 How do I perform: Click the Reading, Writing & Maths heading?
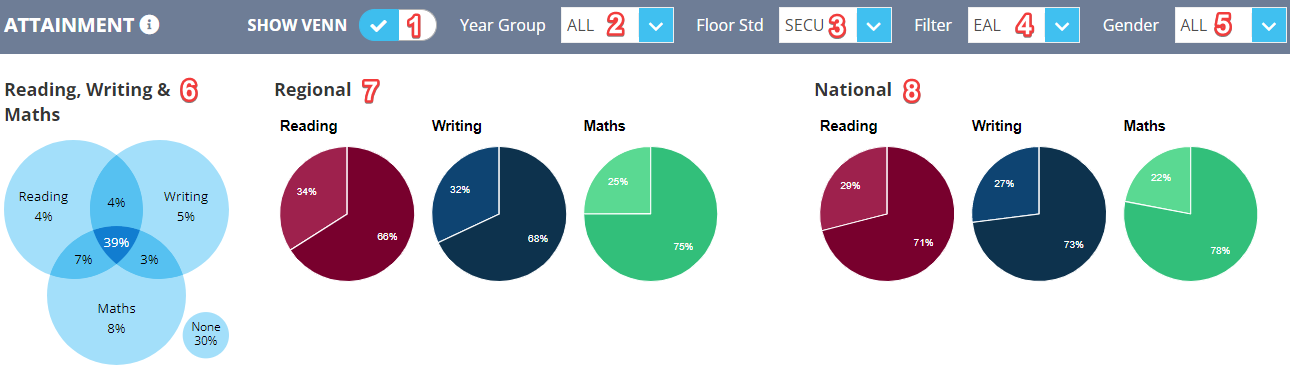click(x=87, y=102)
